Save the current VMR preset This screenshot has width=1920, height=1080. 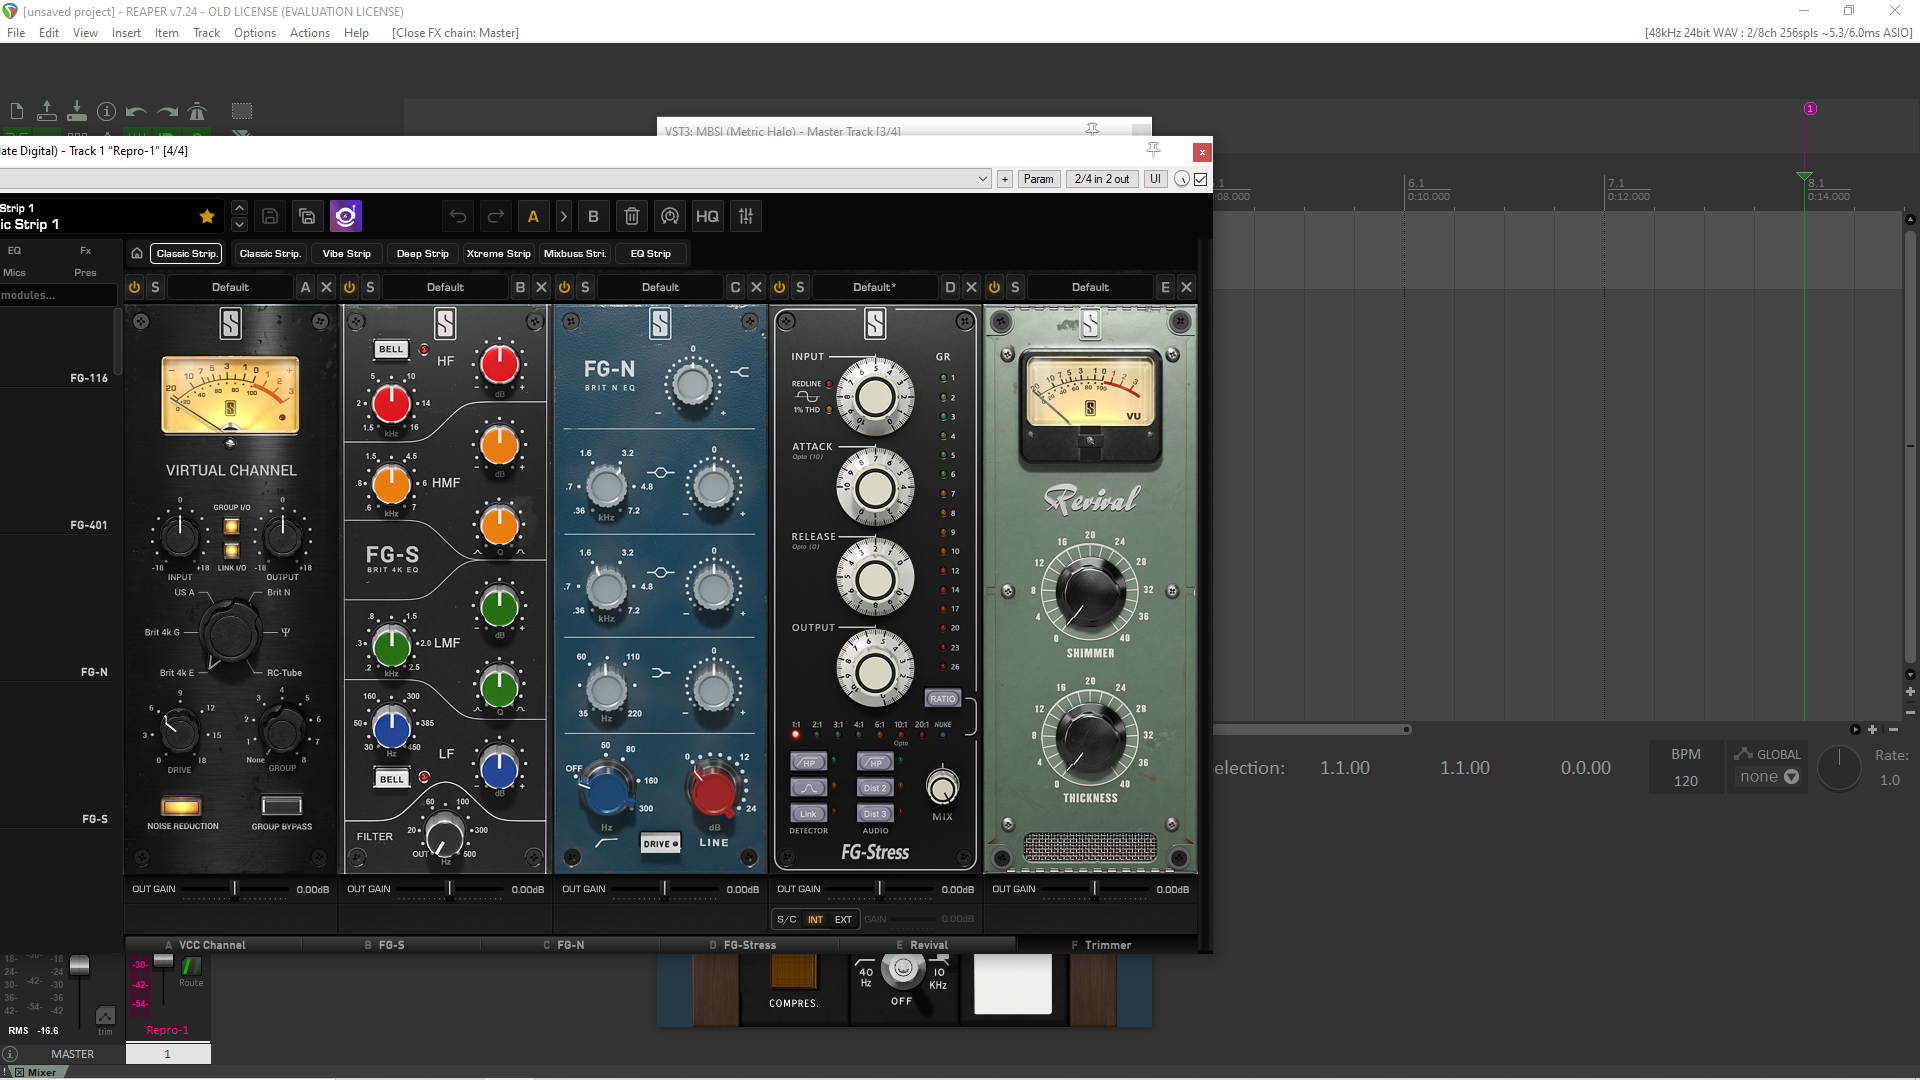click(269, 216)
